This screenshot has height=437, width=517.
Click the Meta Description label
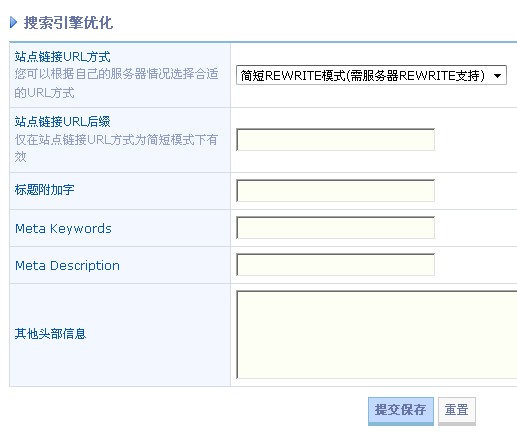coord(67,266)
